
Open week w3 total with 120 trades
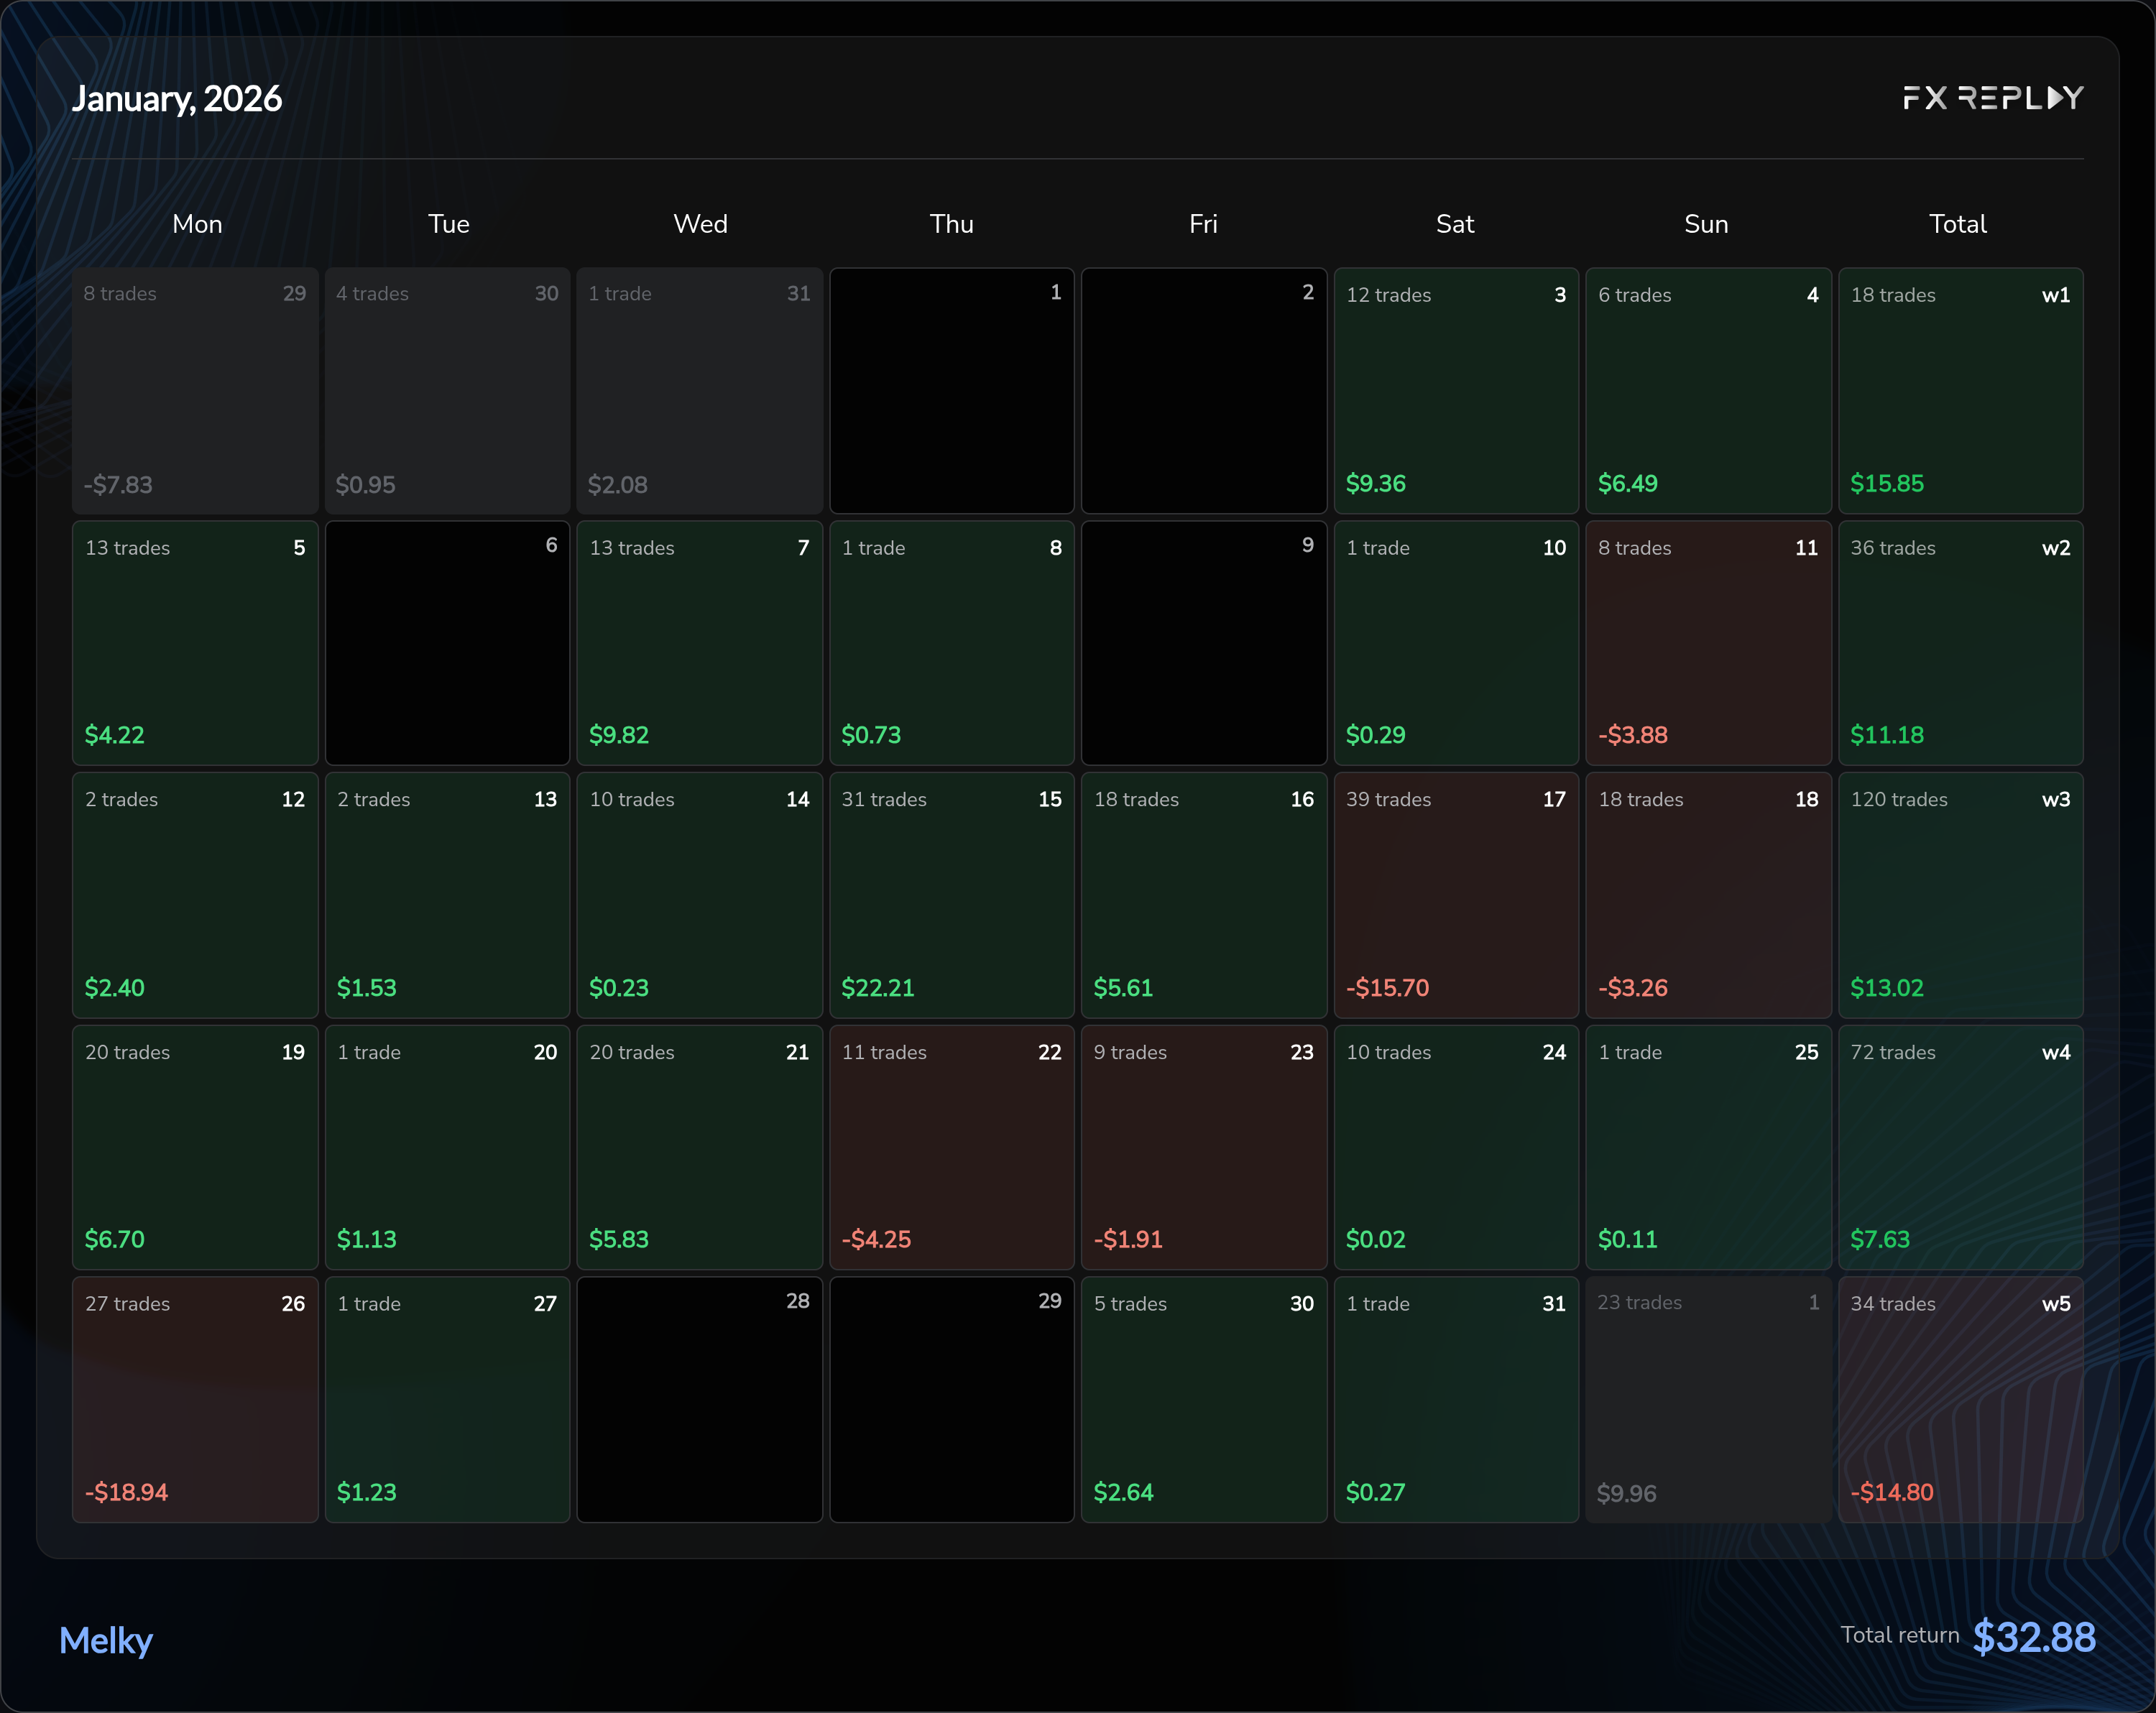click(x=1960, y=895)
